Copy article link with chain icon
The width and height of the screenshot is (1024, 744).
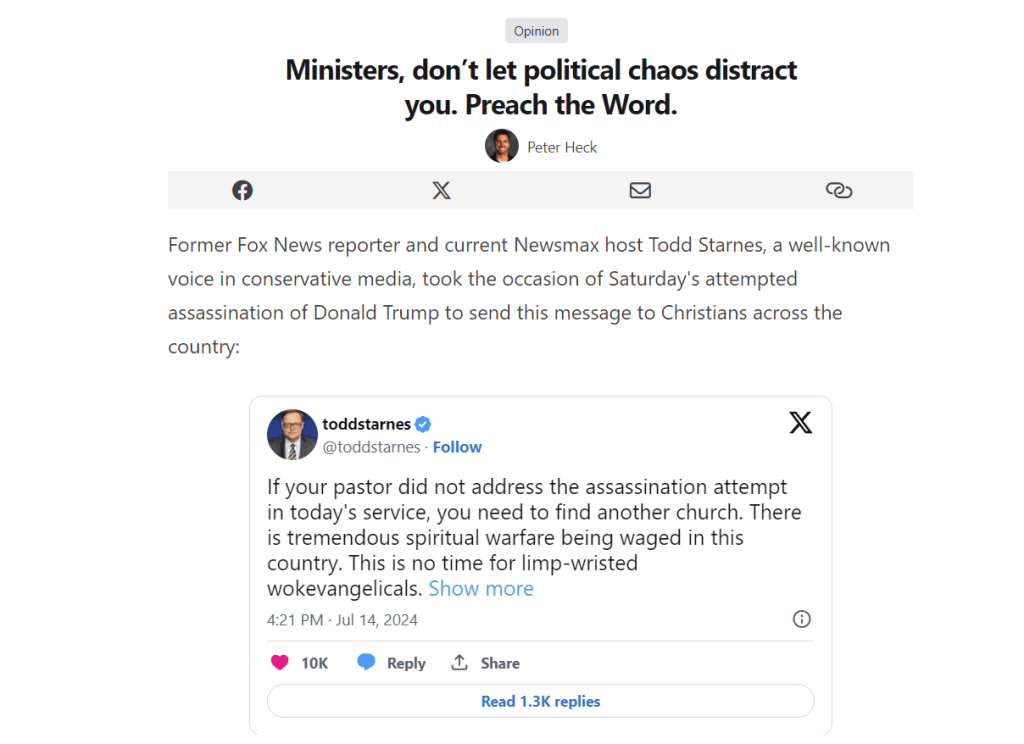(839, 190)
